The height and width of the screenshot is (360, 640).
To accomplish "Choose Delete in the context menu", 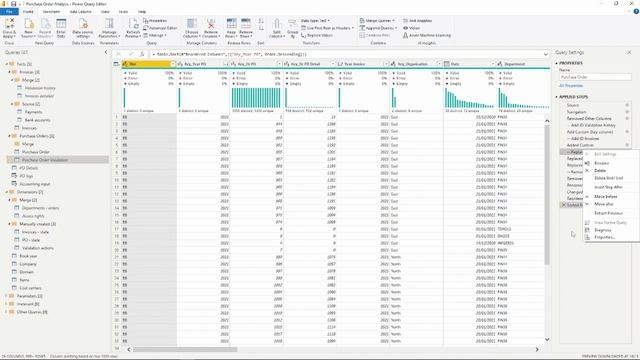I will pyautogui.click(x=600, y=171).
